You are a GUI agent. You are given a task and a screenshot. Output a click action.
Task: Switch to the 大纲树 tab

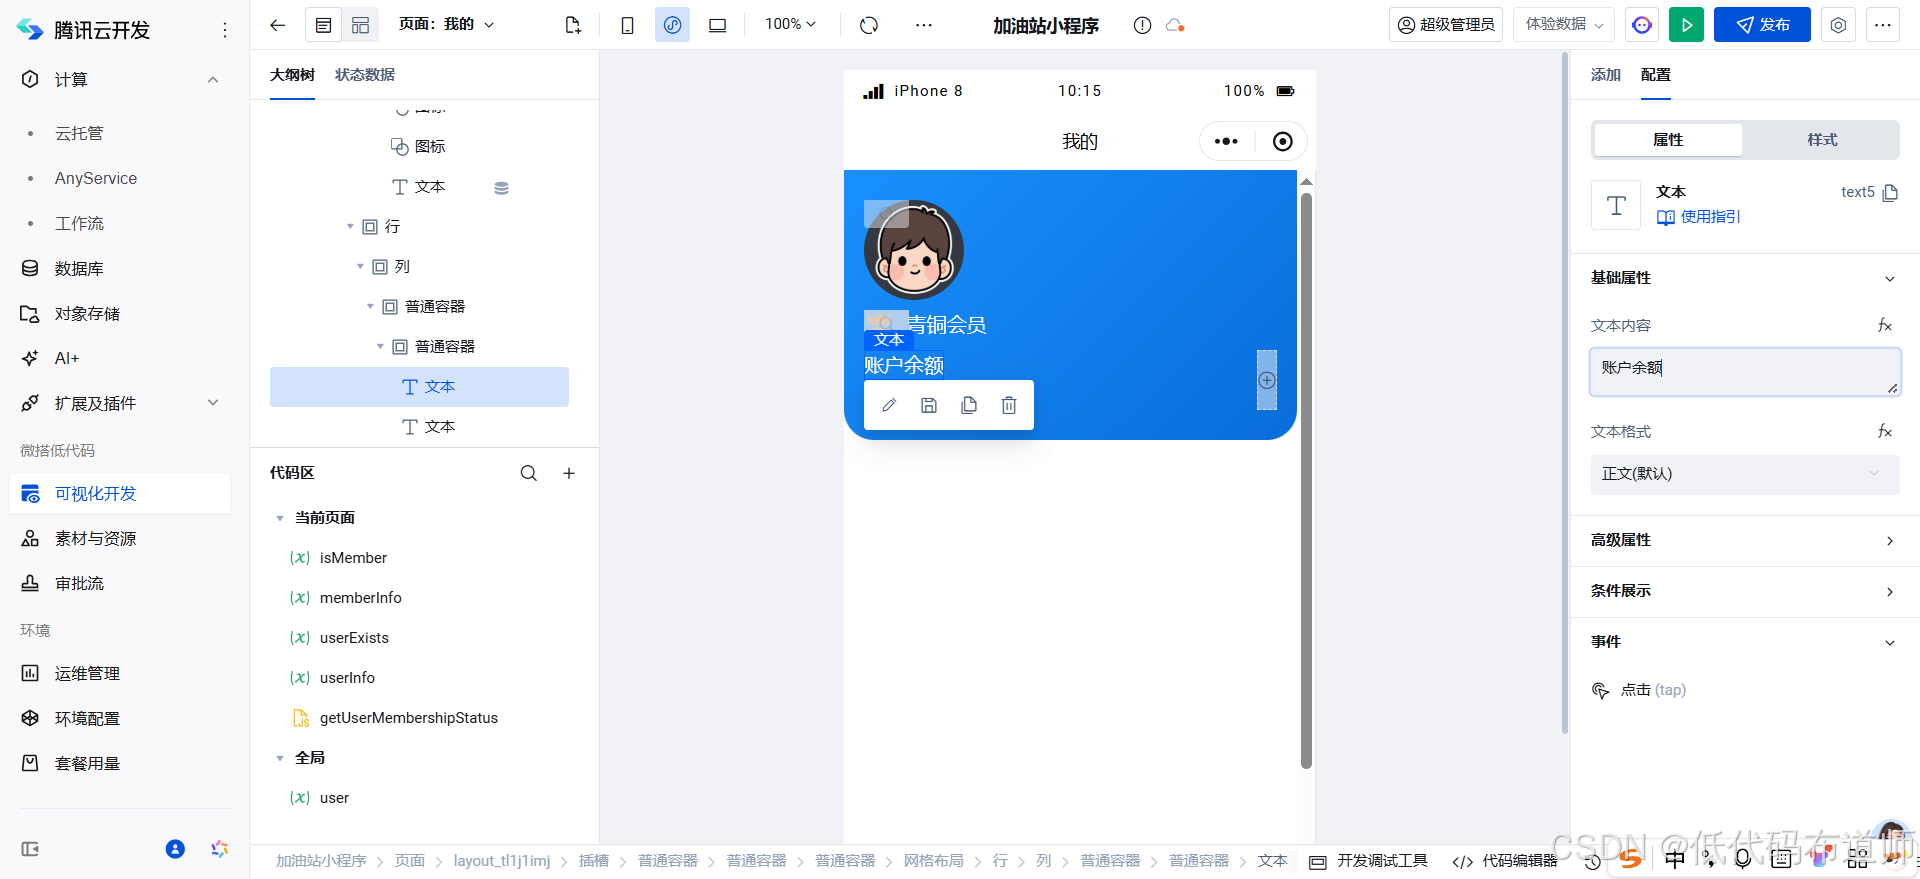292,75
